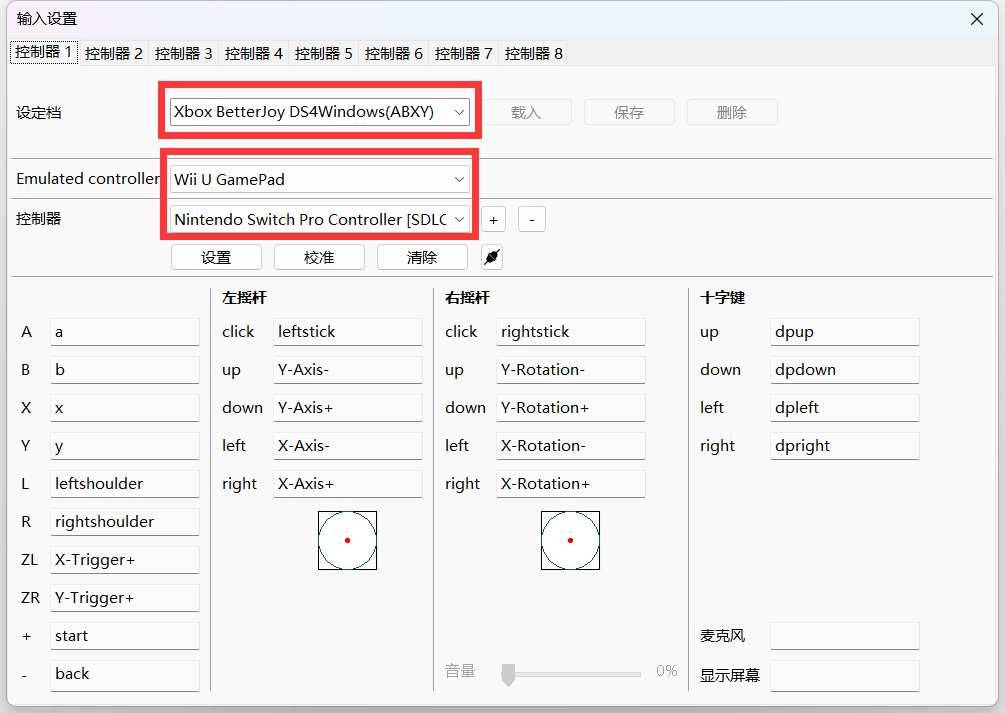
Task: Click the 保存 save profile button
Action: pyautogui.click(x=629, y=112)
